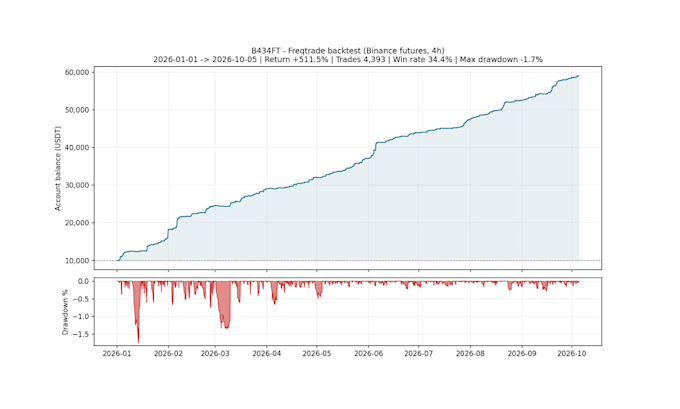This screenshot has width=680, height=409.
Task: Click the -1.5 drawdown tick label
Action: (x=81, y=334)
